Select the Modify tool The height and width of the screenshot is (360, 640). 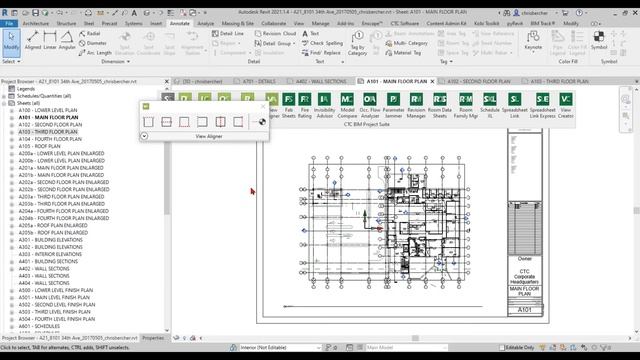11,42
